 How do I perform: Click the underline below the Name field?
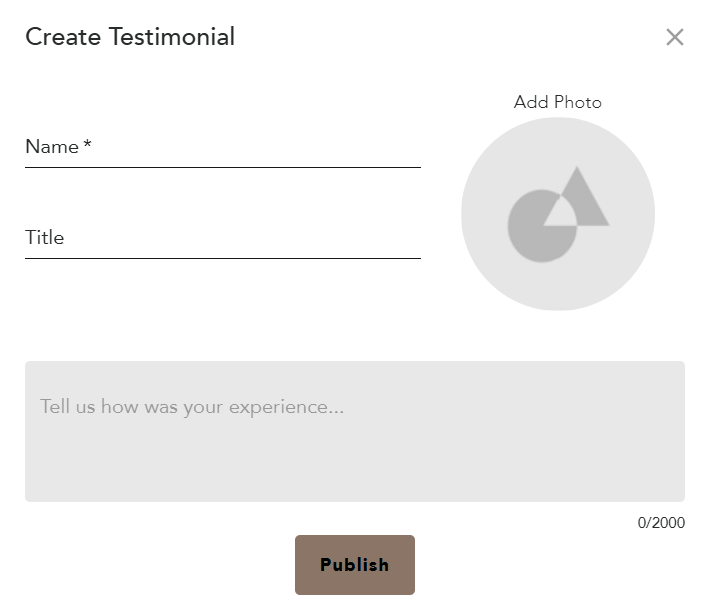(x=222, y=167)
